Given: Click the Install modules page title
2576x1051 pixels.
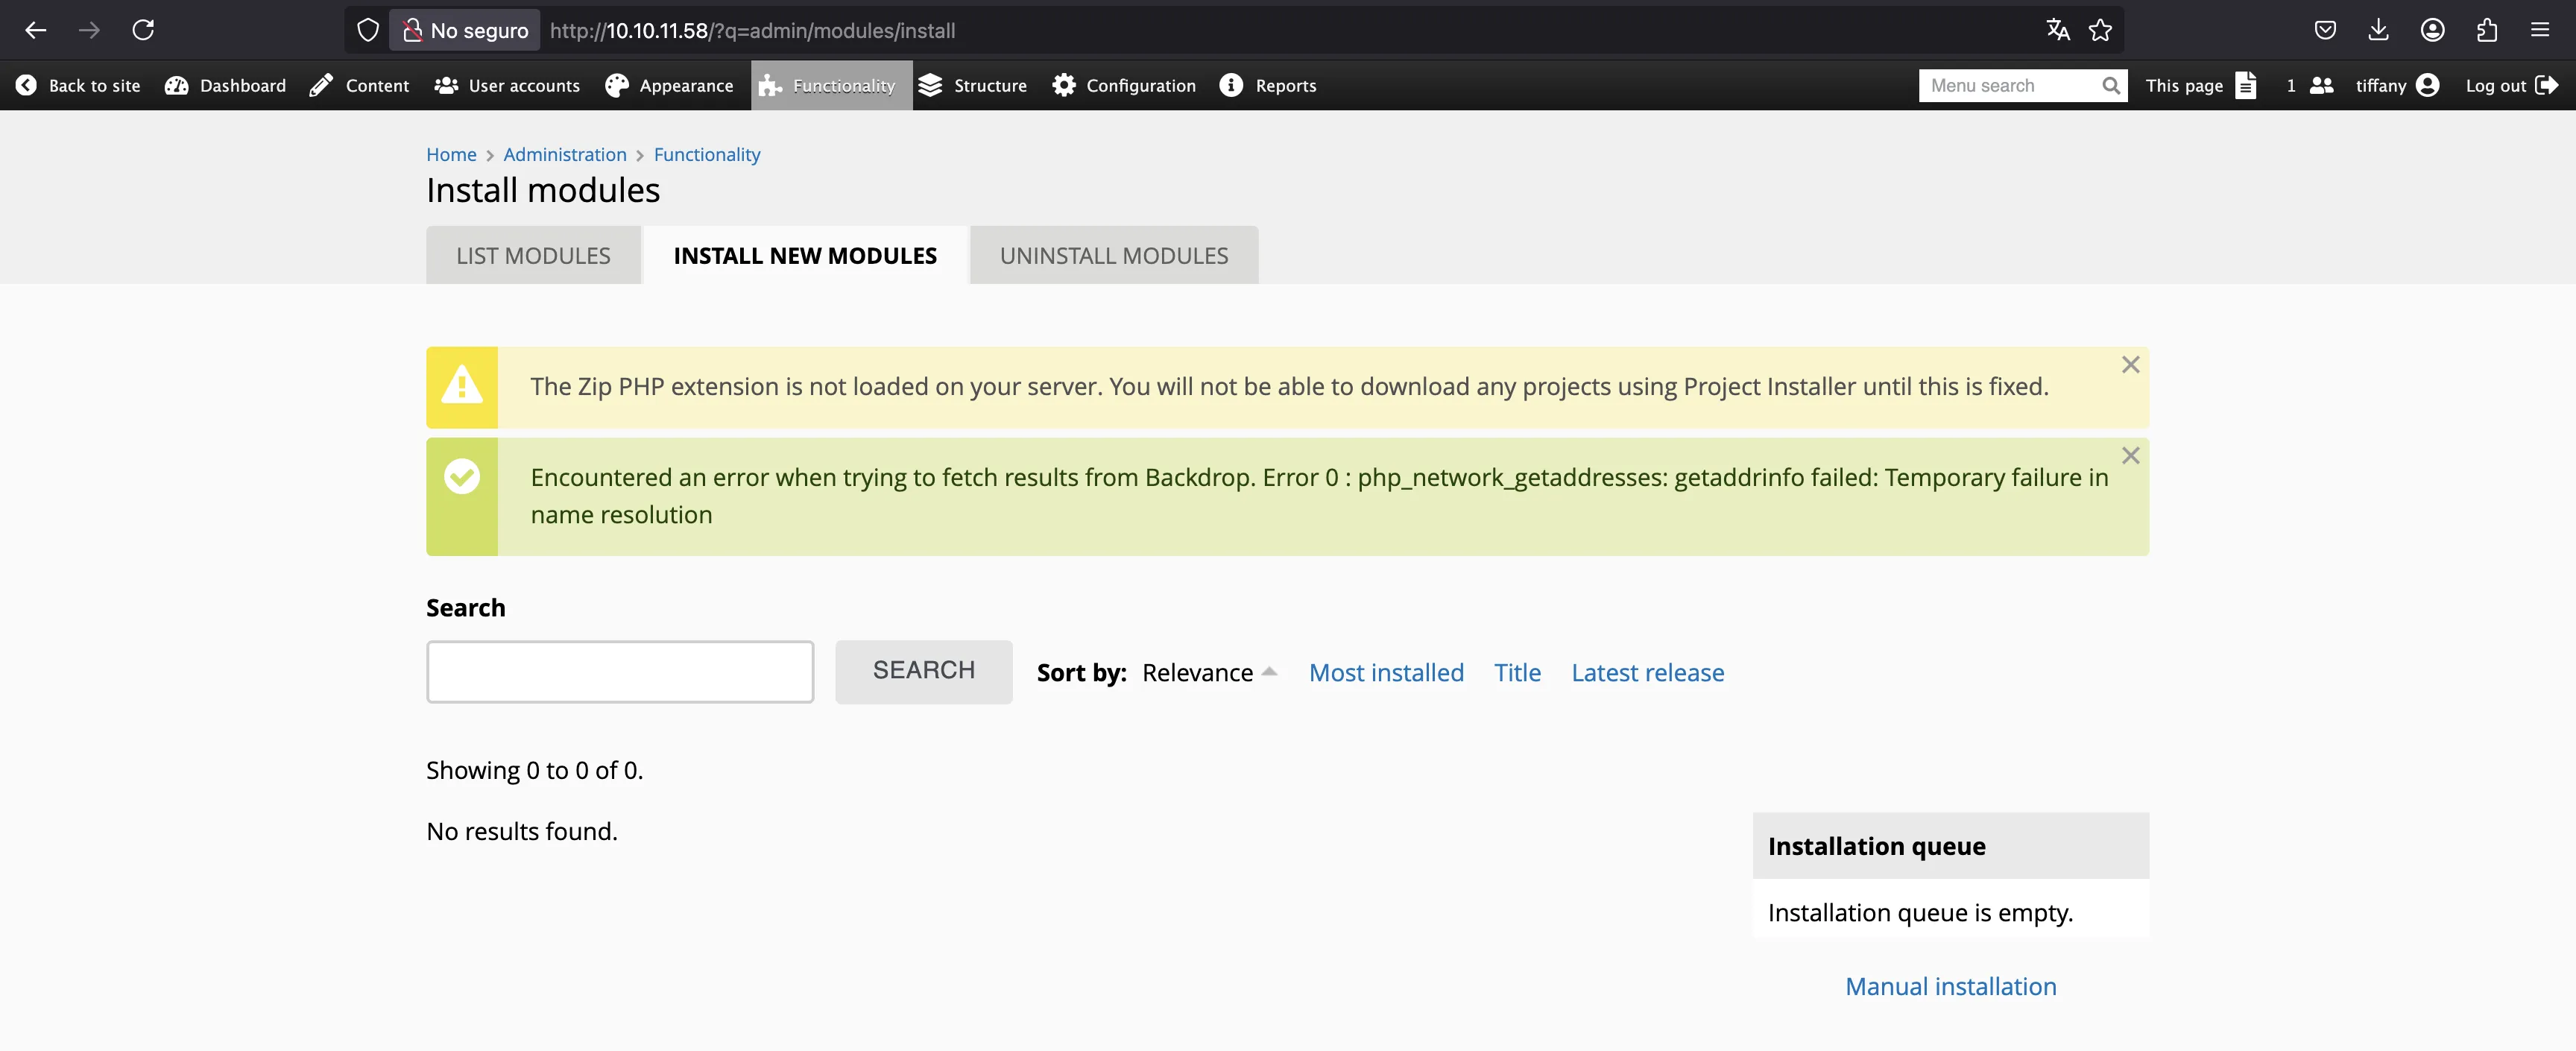Looking at the screenshot, I should 543,191.
